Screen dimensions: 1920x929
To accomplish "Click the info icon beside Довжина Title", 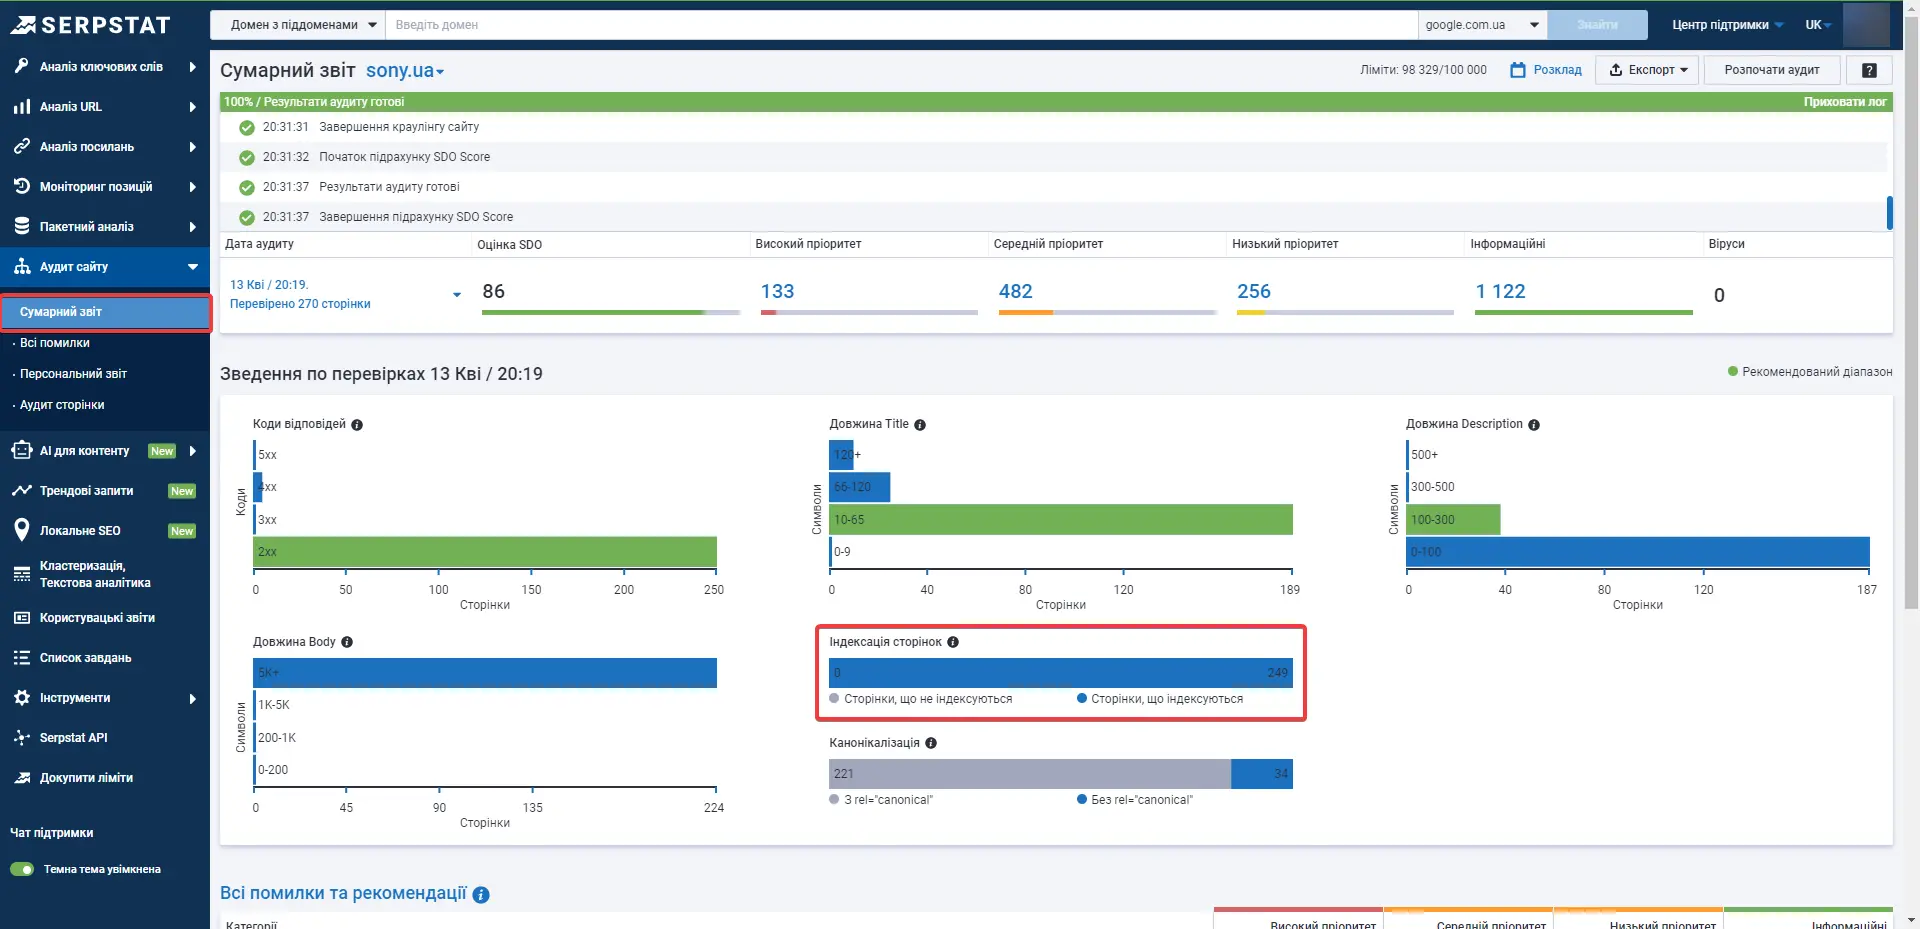I will (920, 425).
